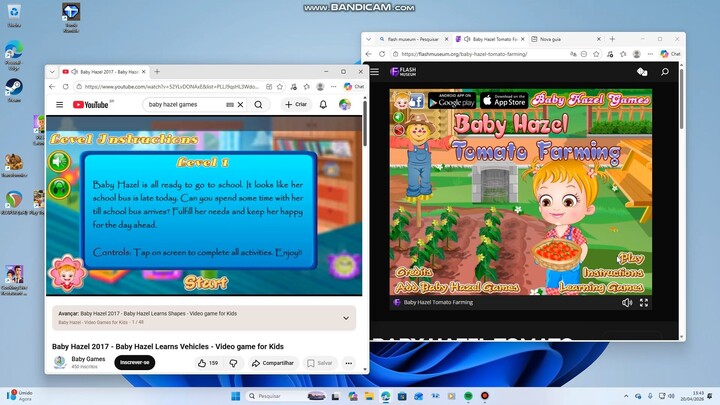The height and width of the screenshot is (405, 720).
Task: Click the YouTube page vertical scrollbar
Action: (365, 123)
